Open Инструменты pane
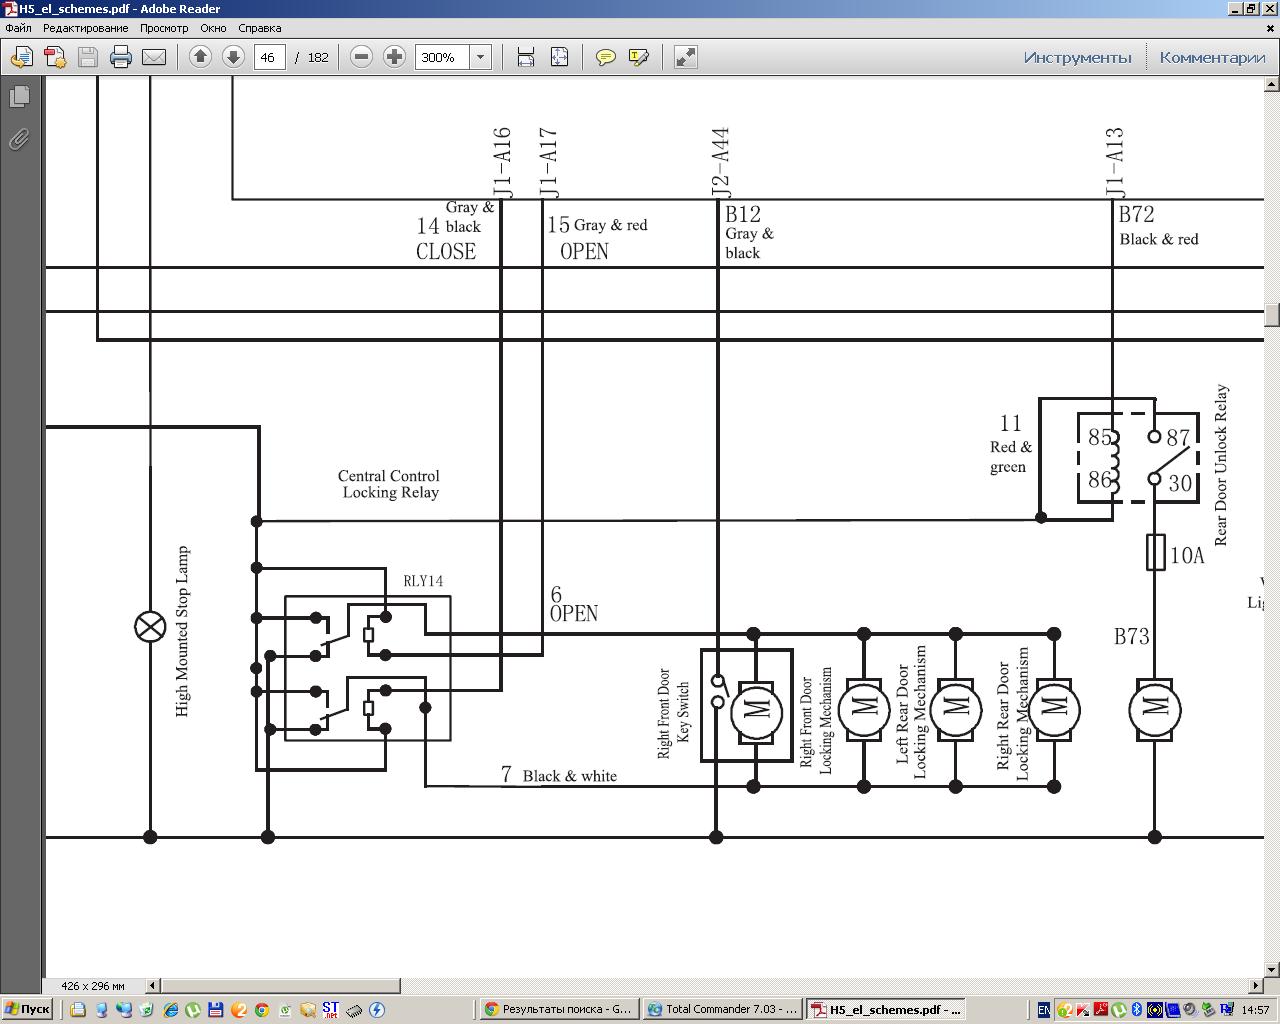Viewport: 1280px width, 1024px height. click(x=1077, y=57)
